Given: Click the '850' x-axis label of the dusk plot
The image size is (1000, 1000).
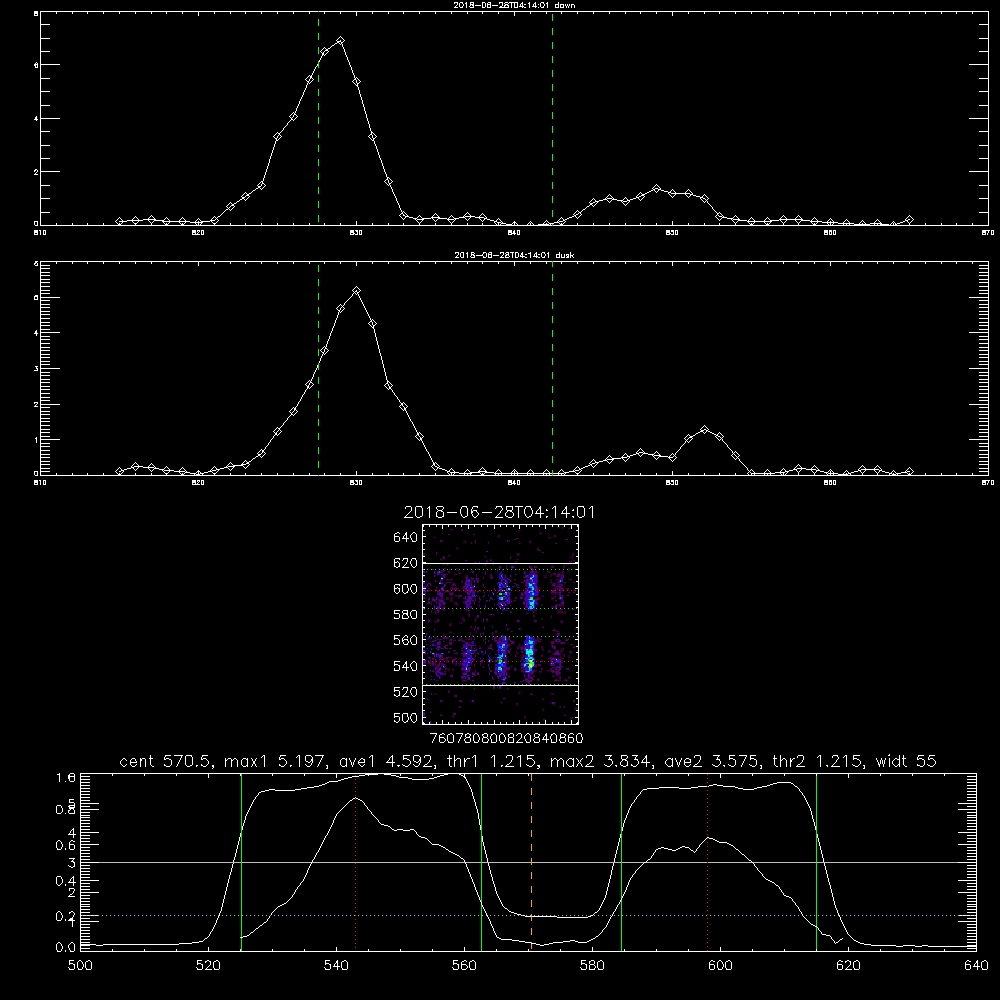Looking at the screenshot, I should pos(672,483).
